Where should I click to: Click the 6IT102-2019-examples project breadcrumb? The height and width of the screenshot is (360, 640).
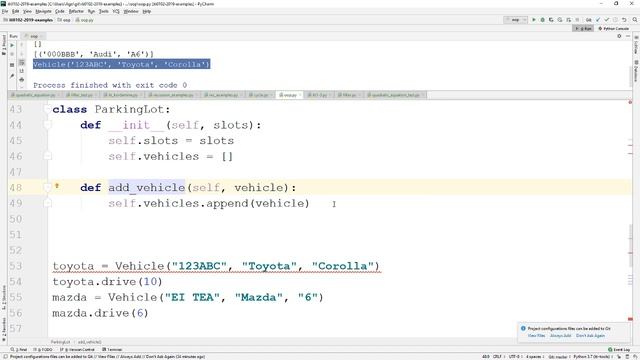point(29,20)
